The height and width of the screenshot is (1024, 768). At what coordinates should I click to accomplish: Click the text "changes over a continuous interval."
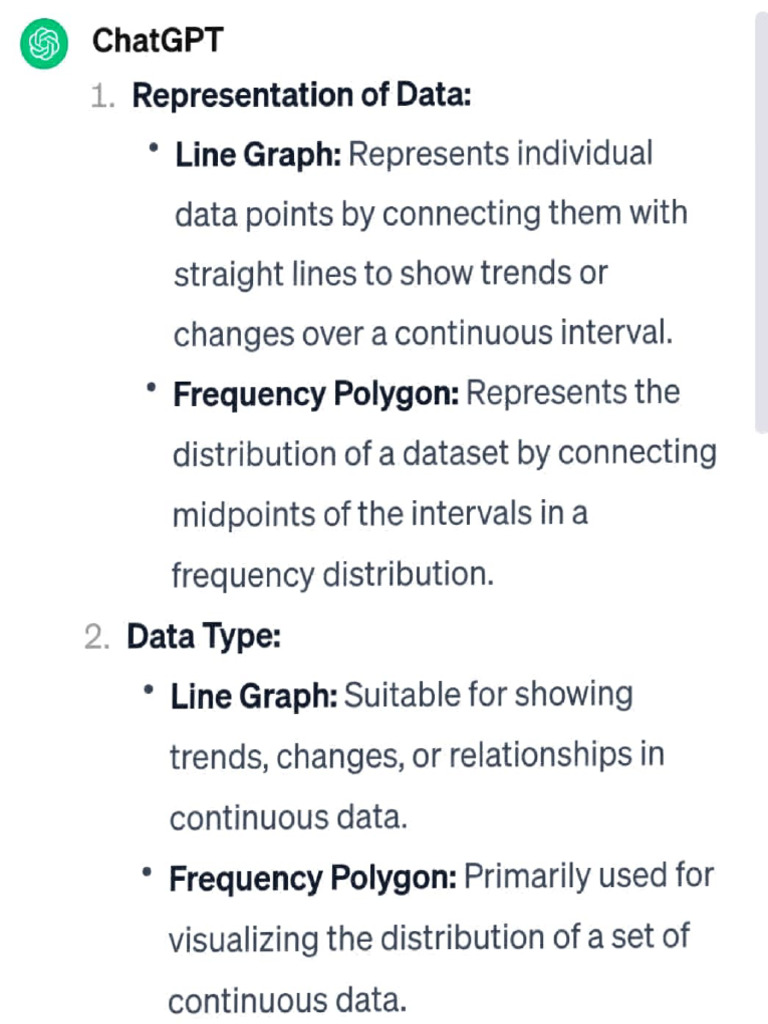[423, 334]
